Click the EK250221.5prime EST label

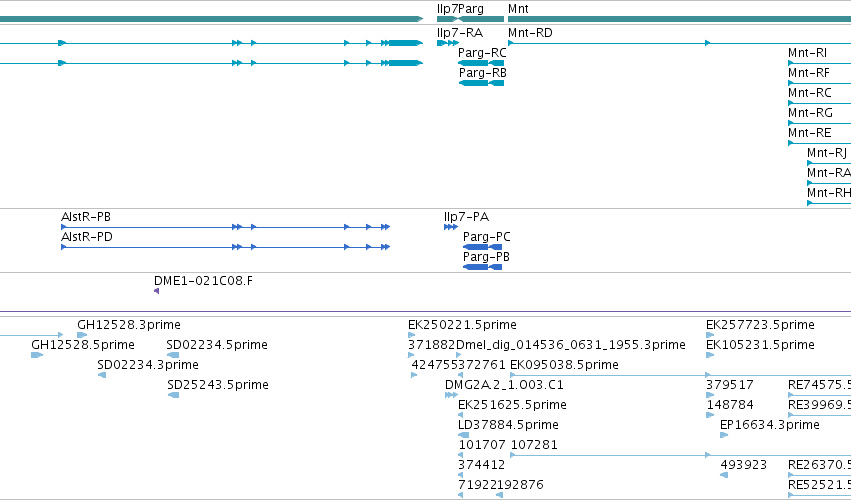(x=462, y=325)
